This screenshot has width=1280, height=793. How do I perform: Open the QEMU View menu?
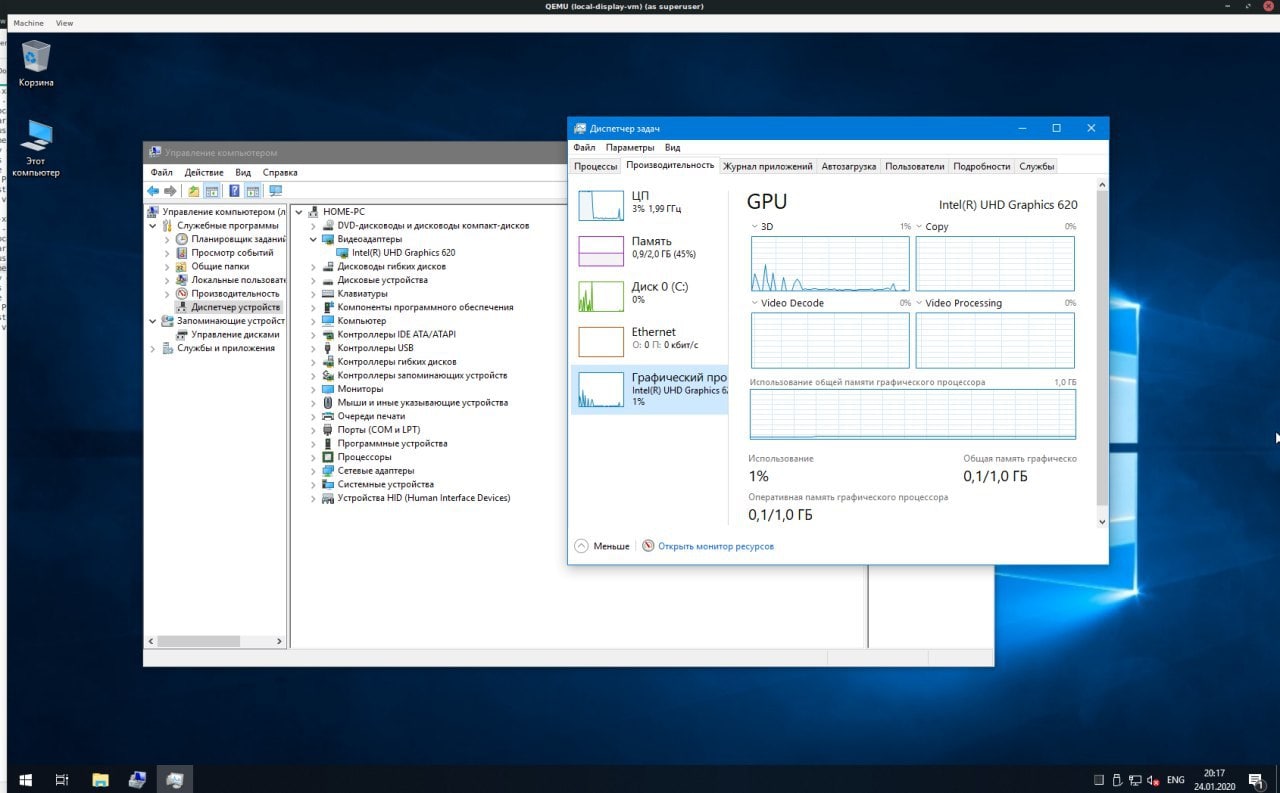click(65, 22)
